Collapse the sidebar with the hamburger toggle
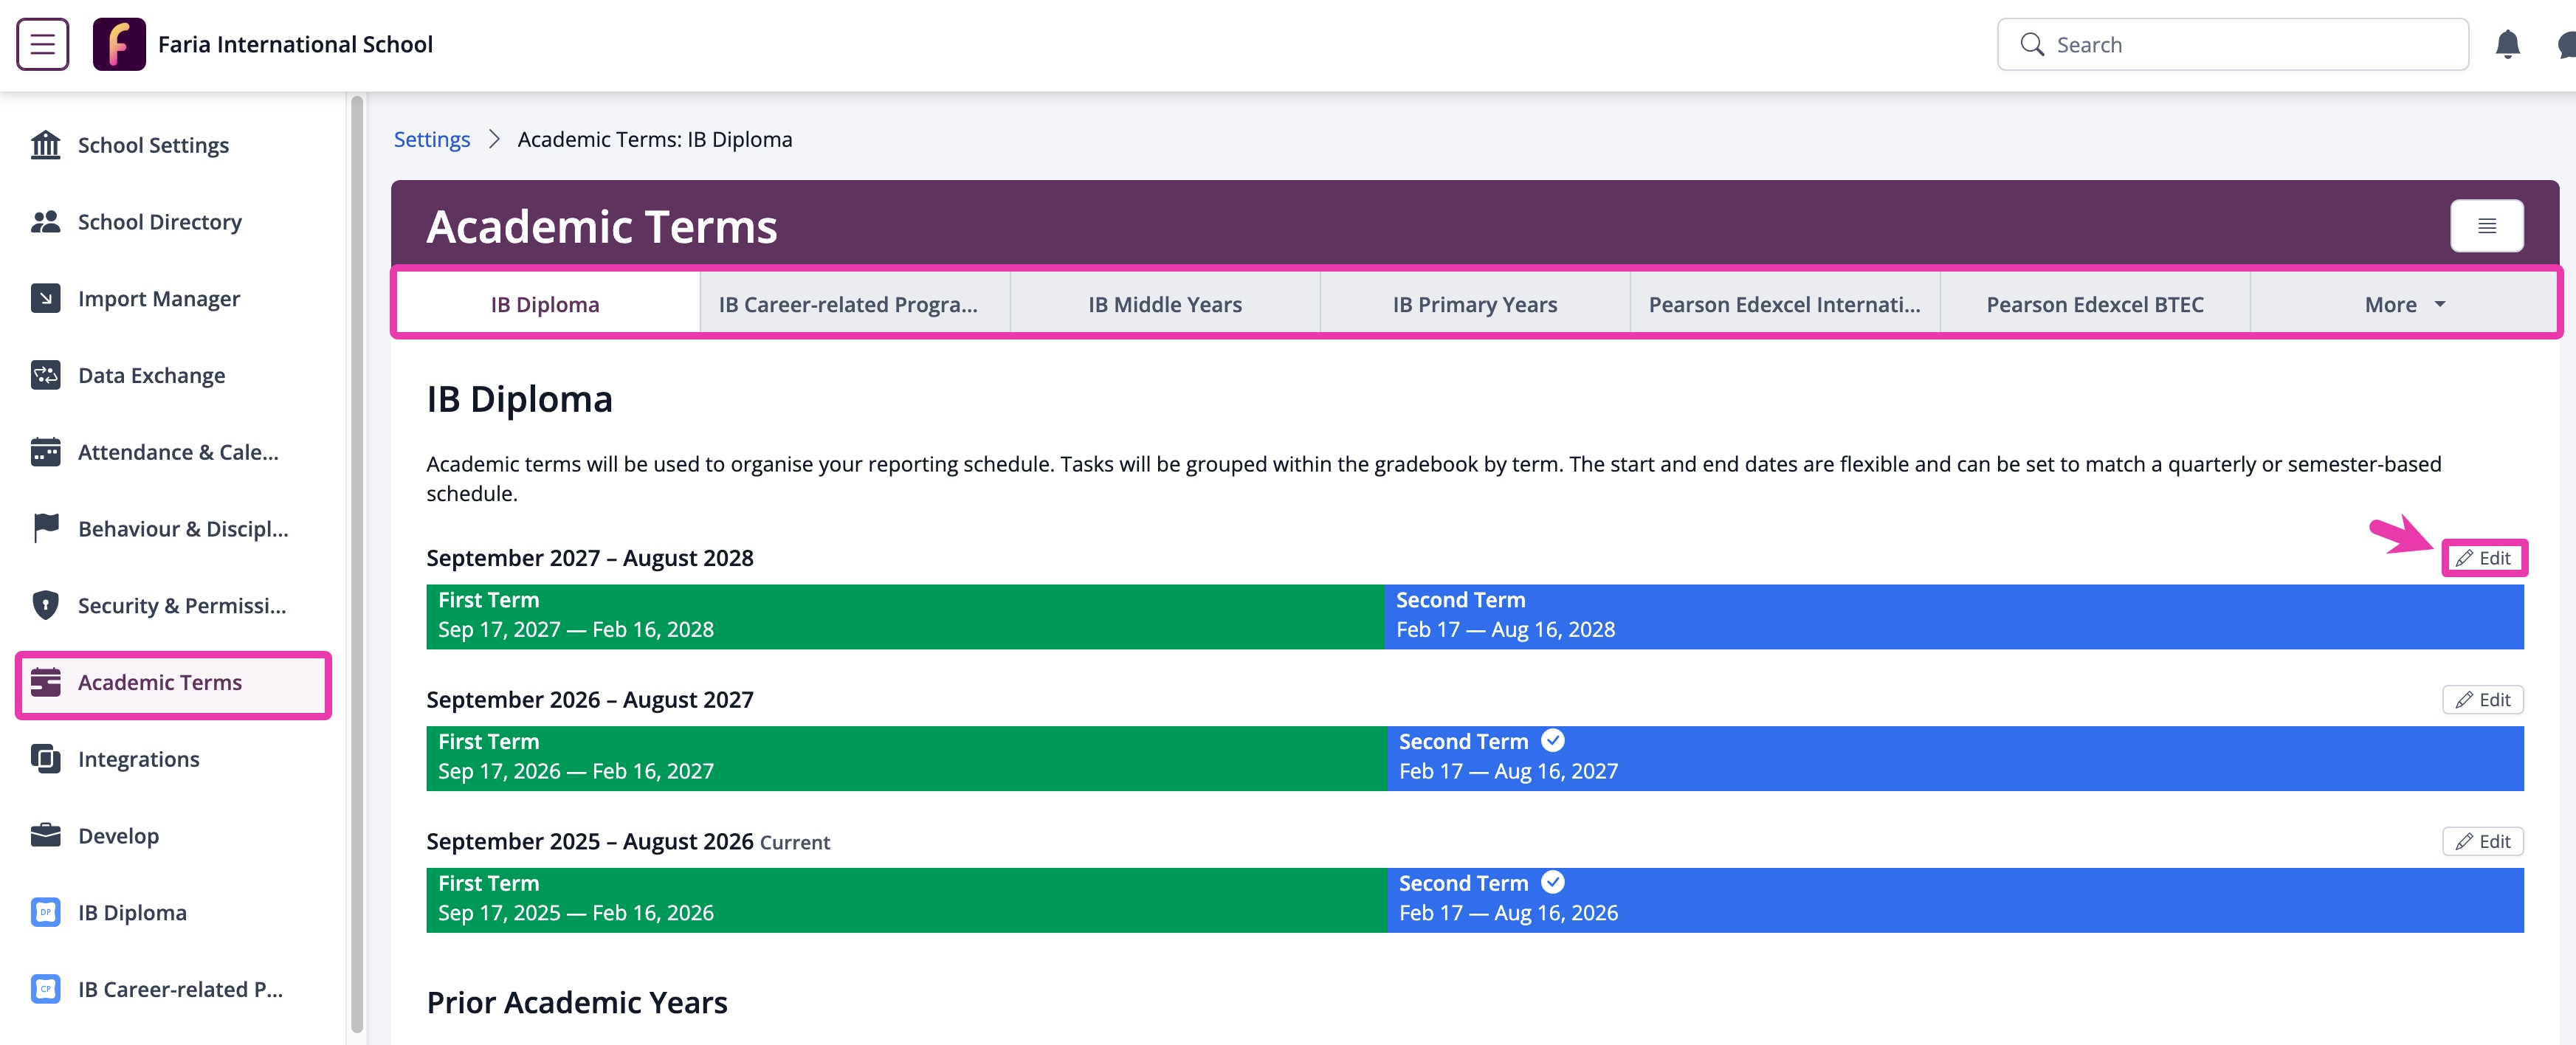 click(x=42, y=43)
